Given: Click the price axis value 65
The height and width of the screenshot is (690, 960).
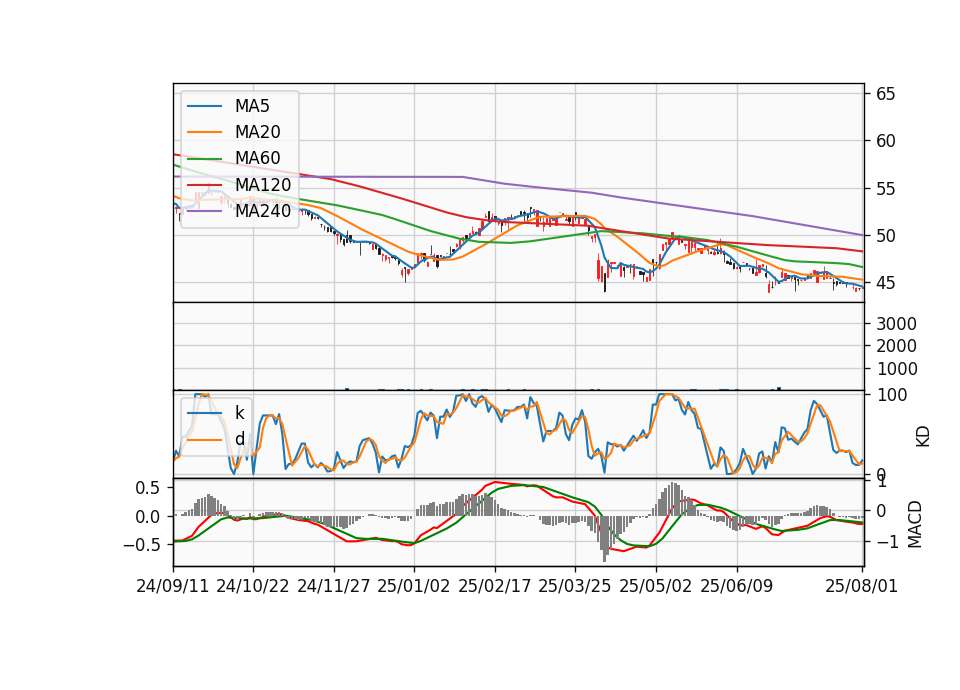Looking at the screenshot, I should pos(885,94).
